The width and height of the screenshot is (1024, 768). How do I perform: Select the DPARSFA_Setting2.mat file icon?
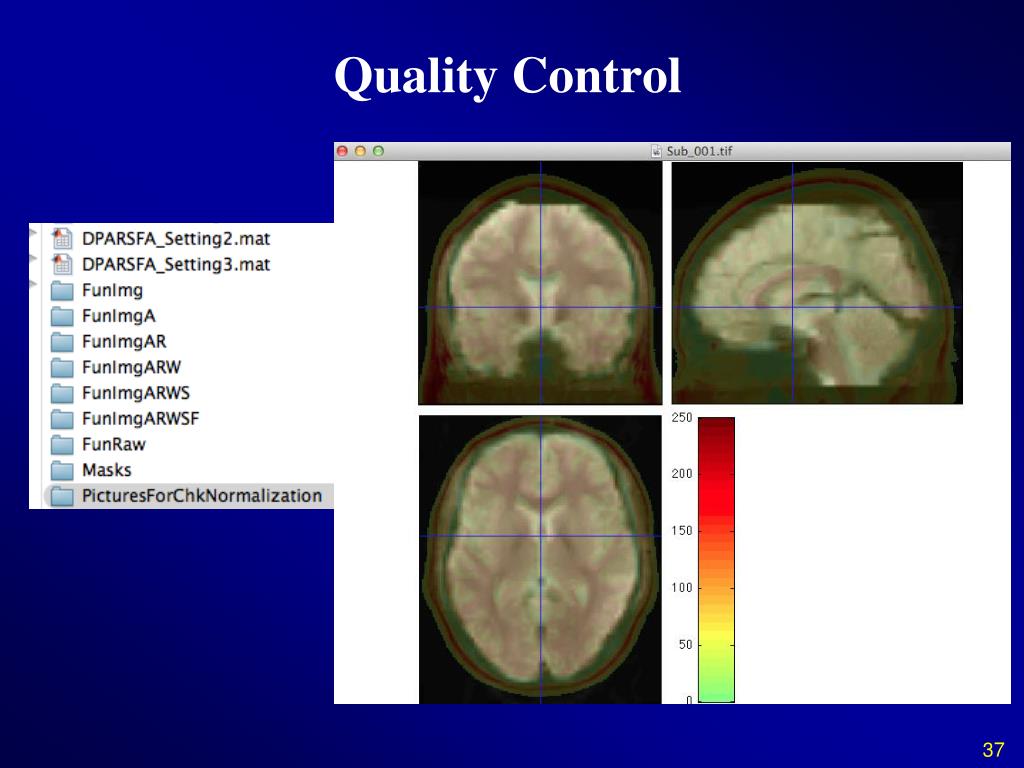pos(62,238)
